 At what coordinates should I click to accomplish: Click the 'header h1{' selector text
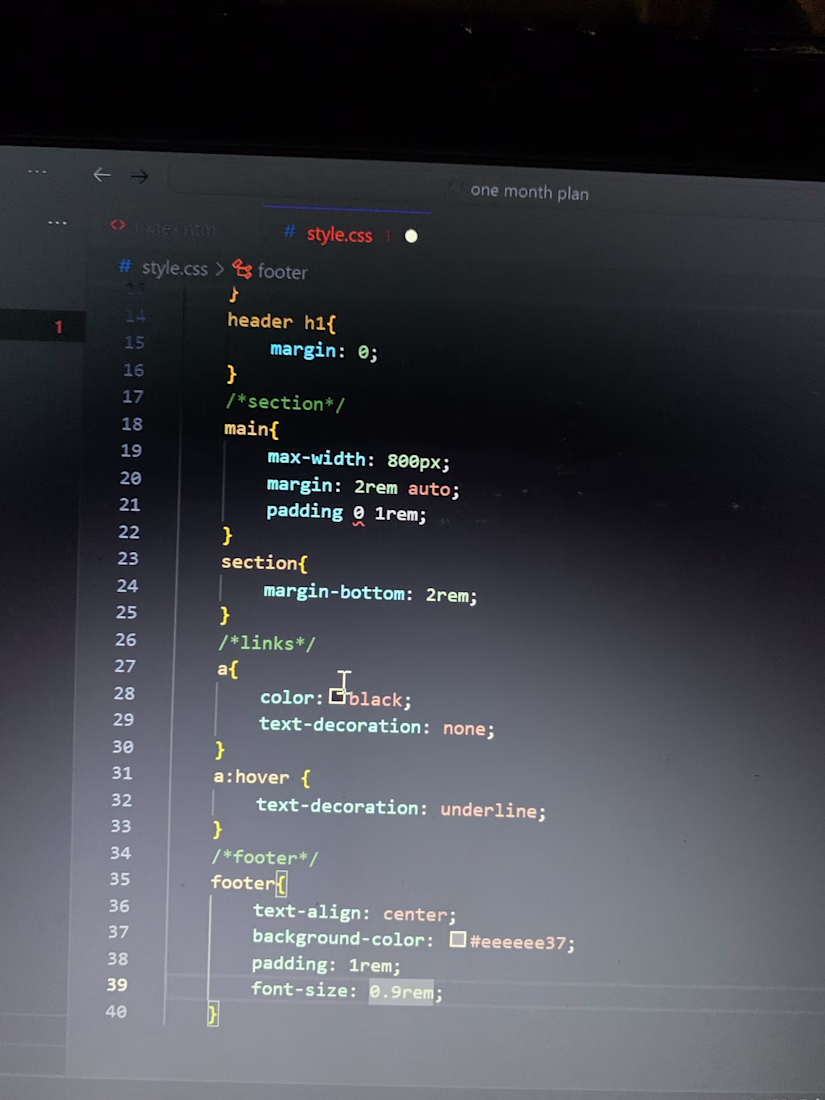point(281,322)
